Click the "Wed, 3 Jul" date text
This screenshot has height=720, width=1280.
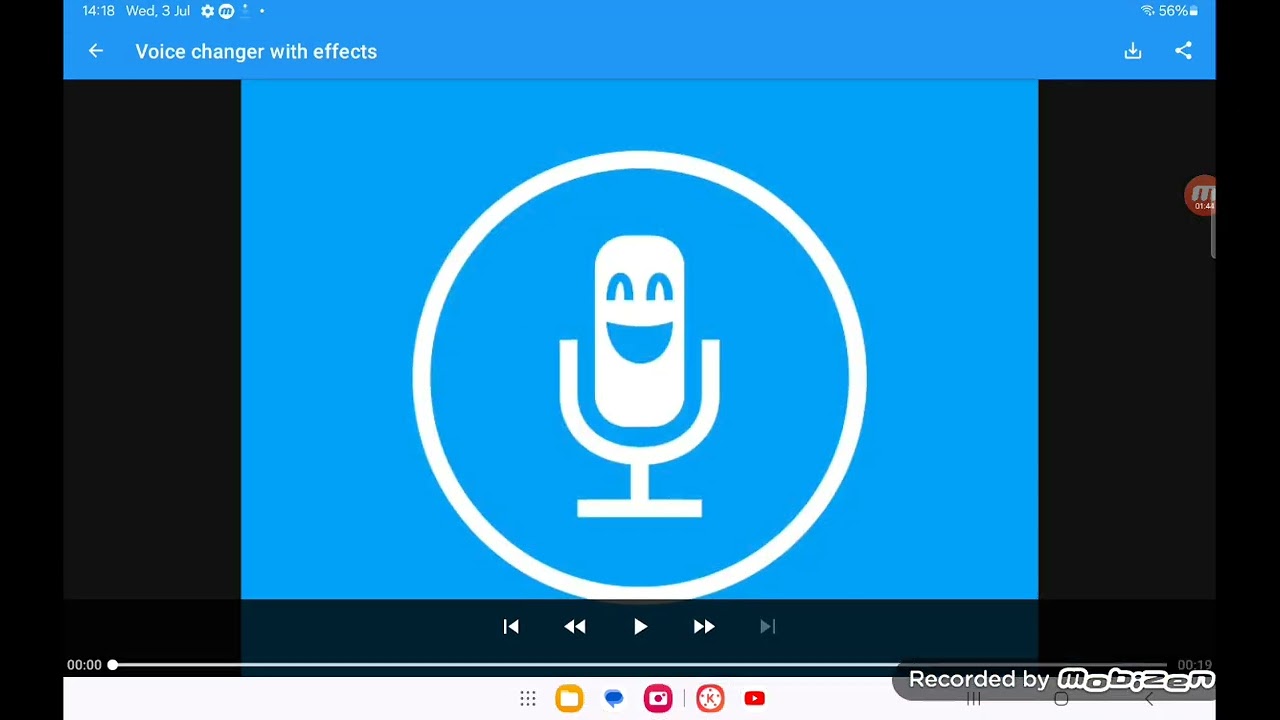(158, 11)
